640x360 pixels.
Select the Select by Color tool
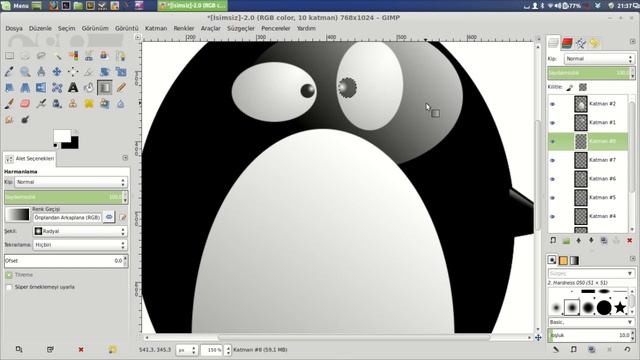click(x=73, y=56)
